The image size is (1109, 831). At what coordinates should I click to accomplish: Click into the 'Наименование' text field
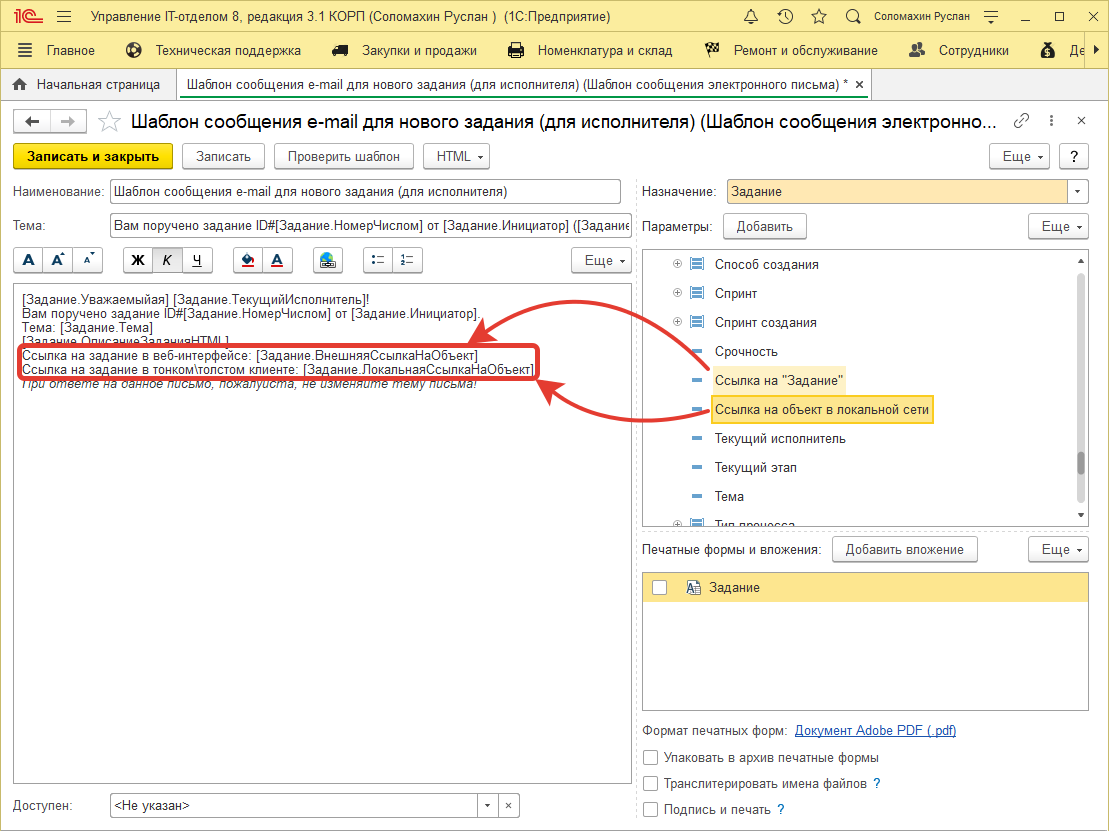pyautogui.click(x=365, y=191)
